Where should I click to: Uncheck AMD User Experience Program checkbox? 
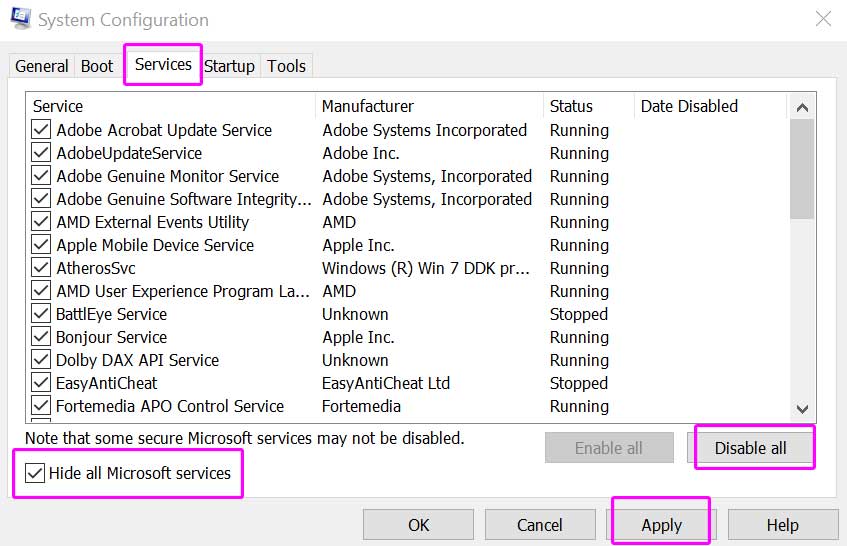click(x=41, y=291)
